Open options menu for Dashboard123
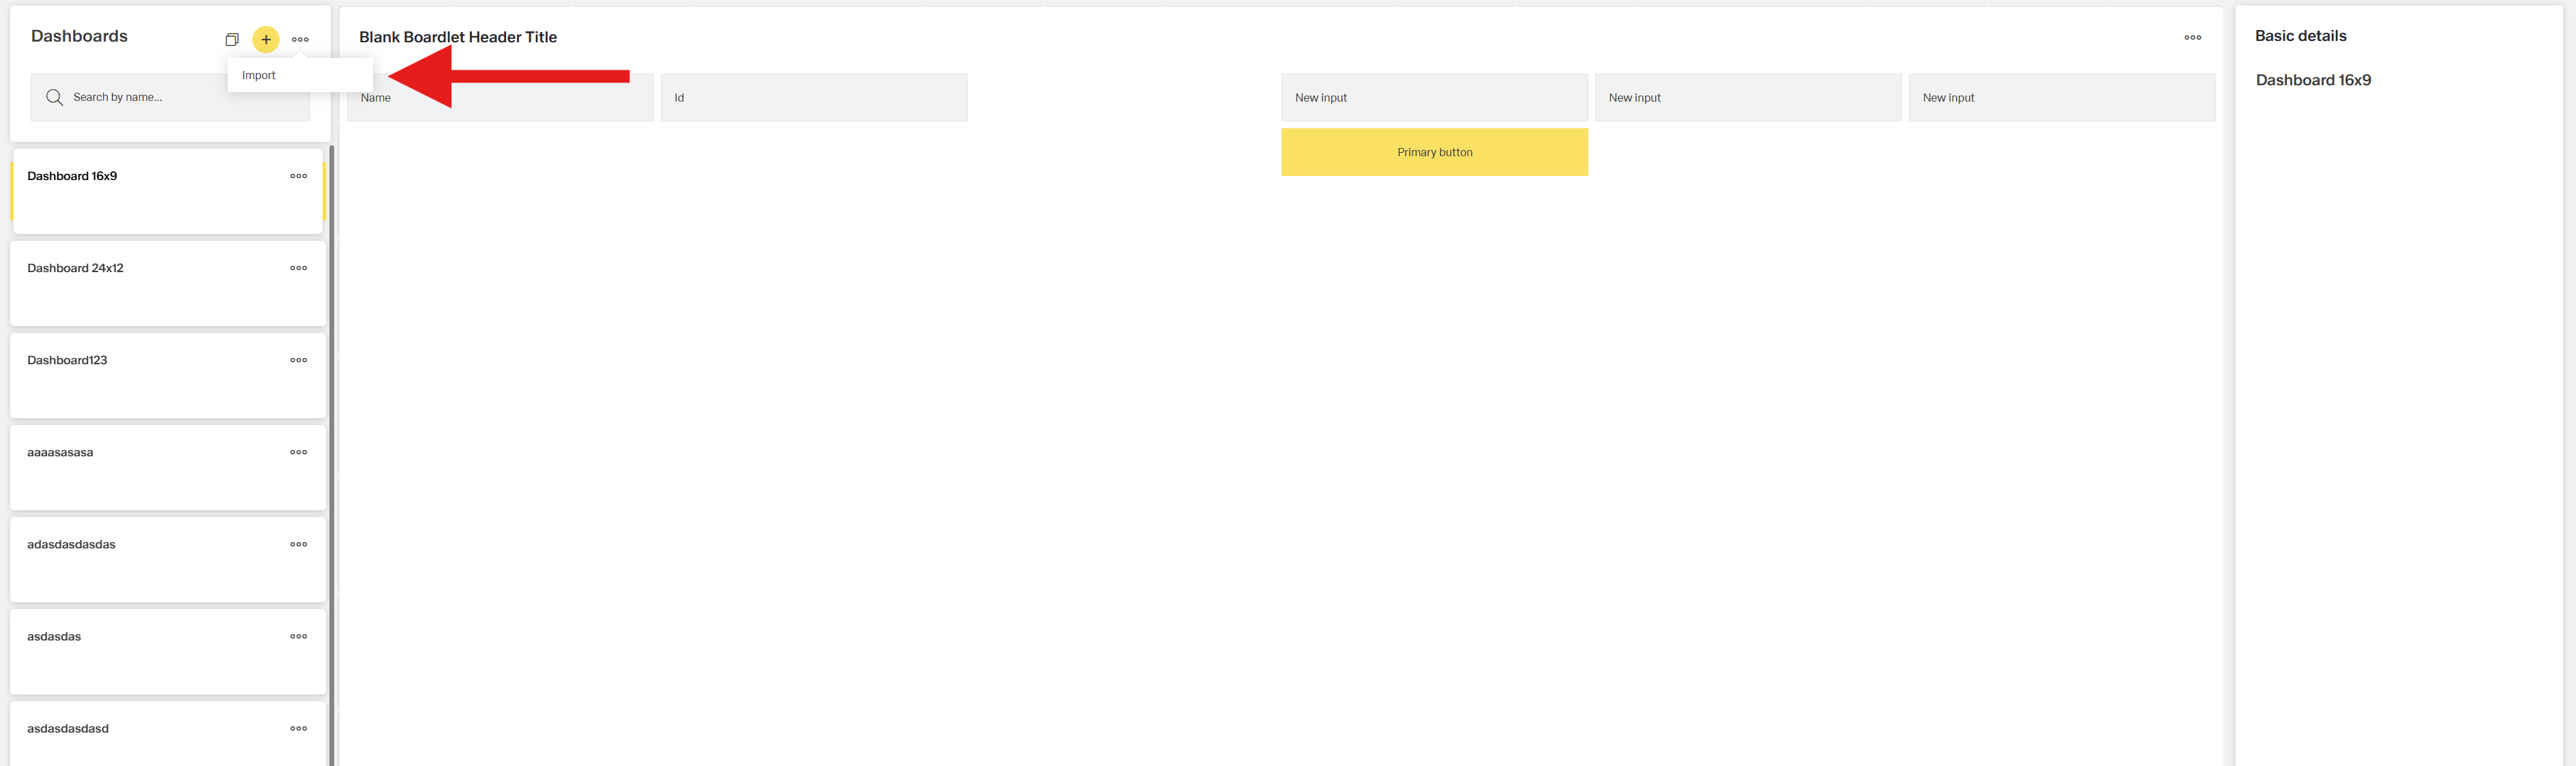2576x766 pixels. coord(298,360)
